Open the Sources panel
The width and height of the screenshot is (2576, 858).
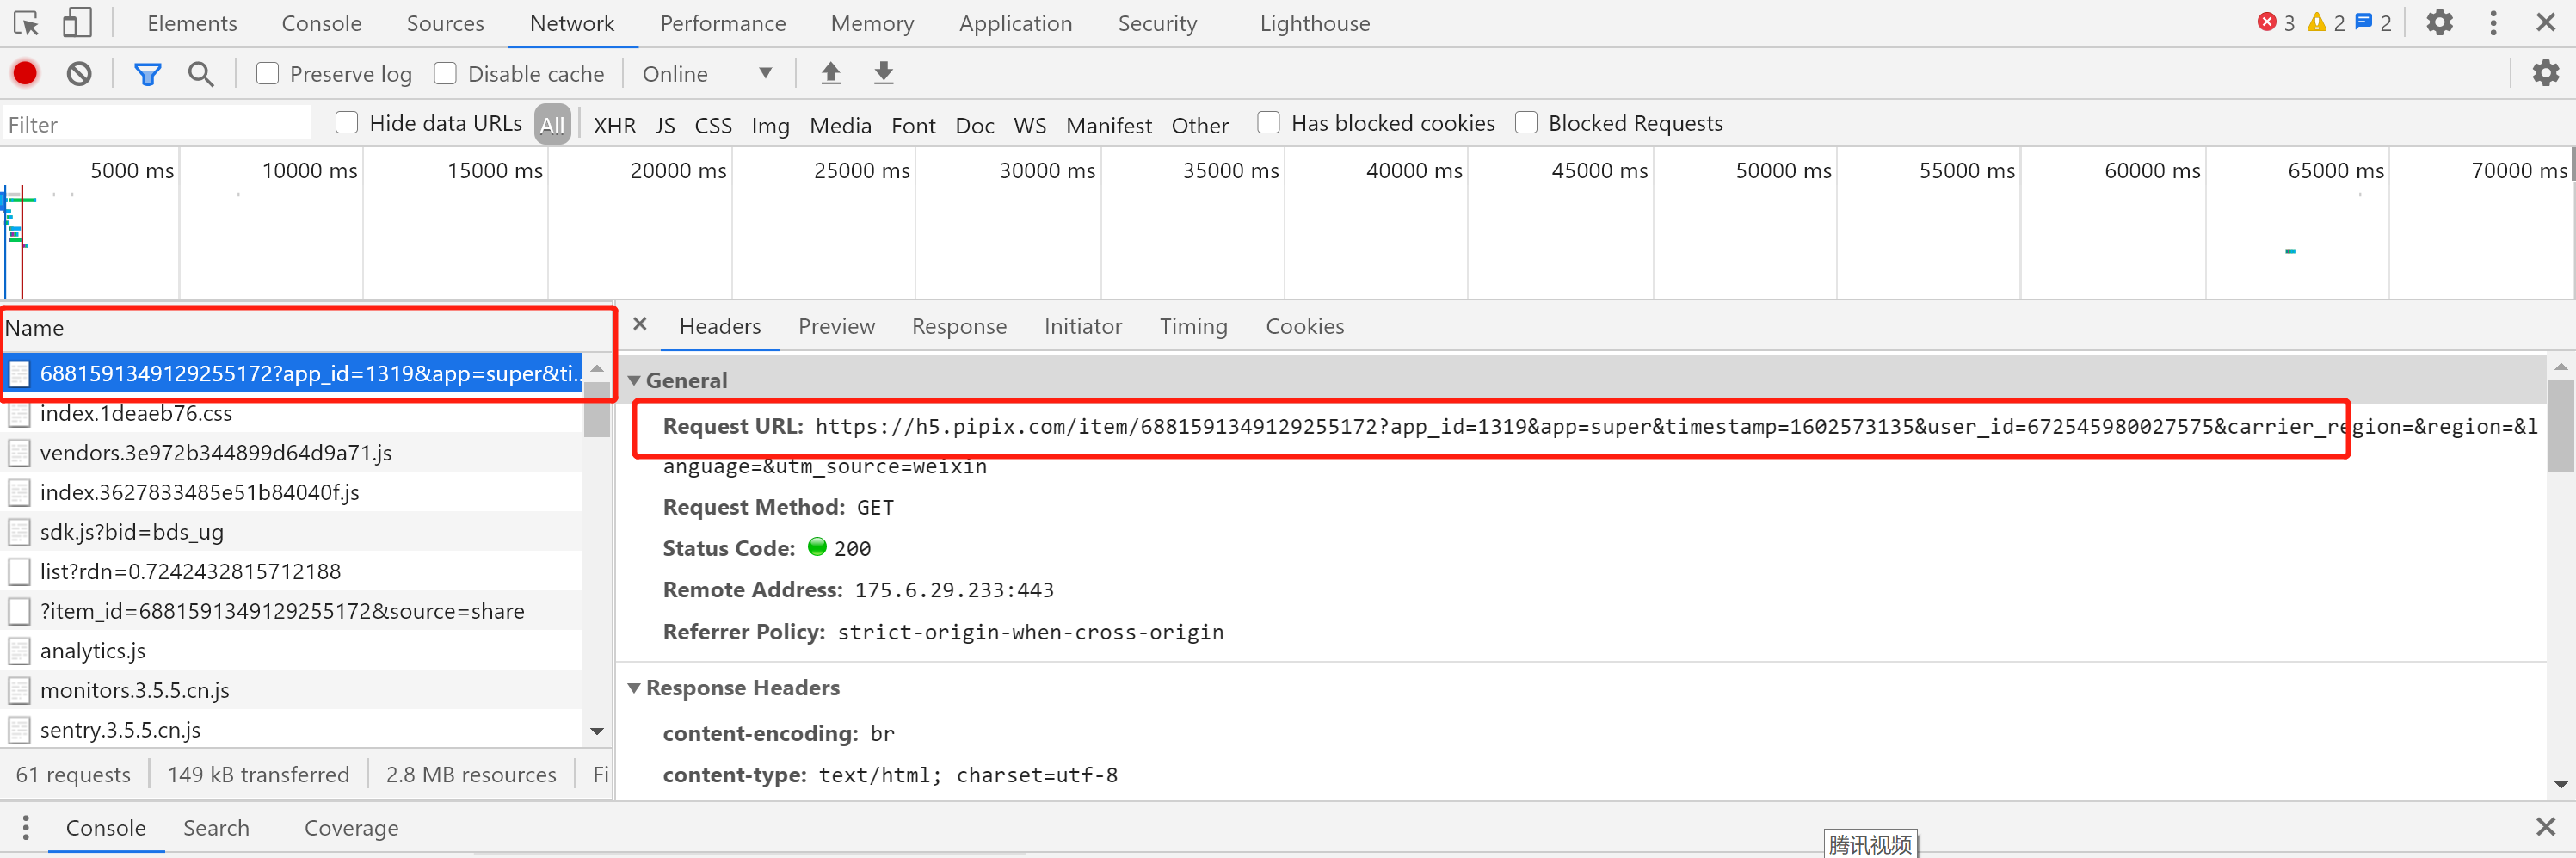pyautogui.click(x=445, y=23)
